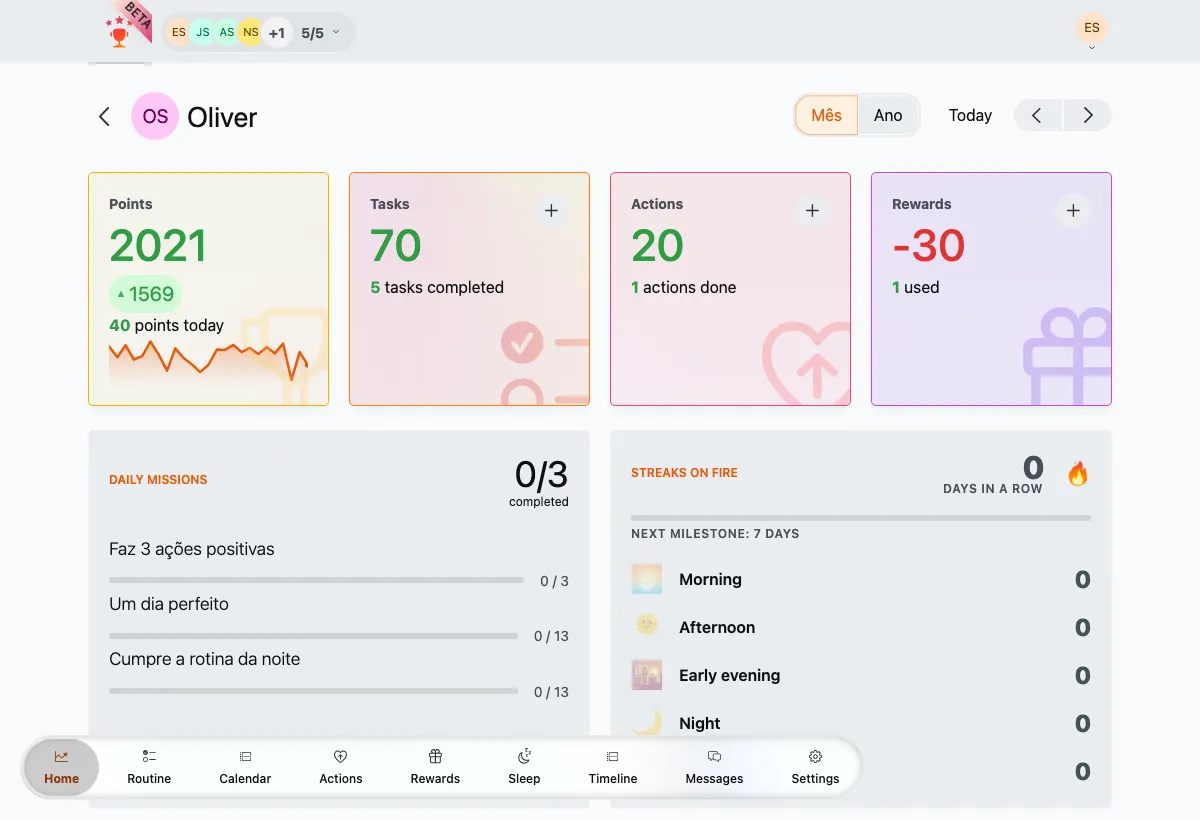This screenshot has height=820, width=1200.
Task: Expand the 5/5 members dropdown
Action: (321, 32)
